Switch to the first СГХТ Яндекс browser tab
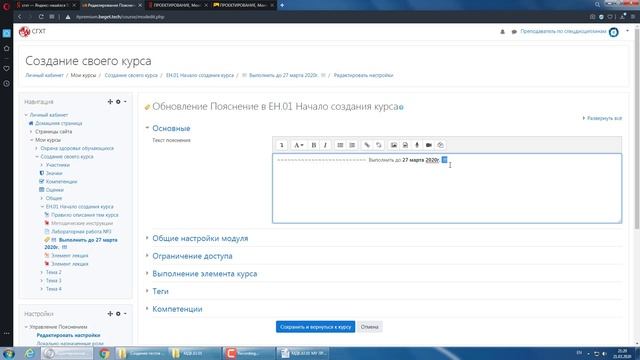The width and height of the screenshot is (640, 360). coord(45,5)
